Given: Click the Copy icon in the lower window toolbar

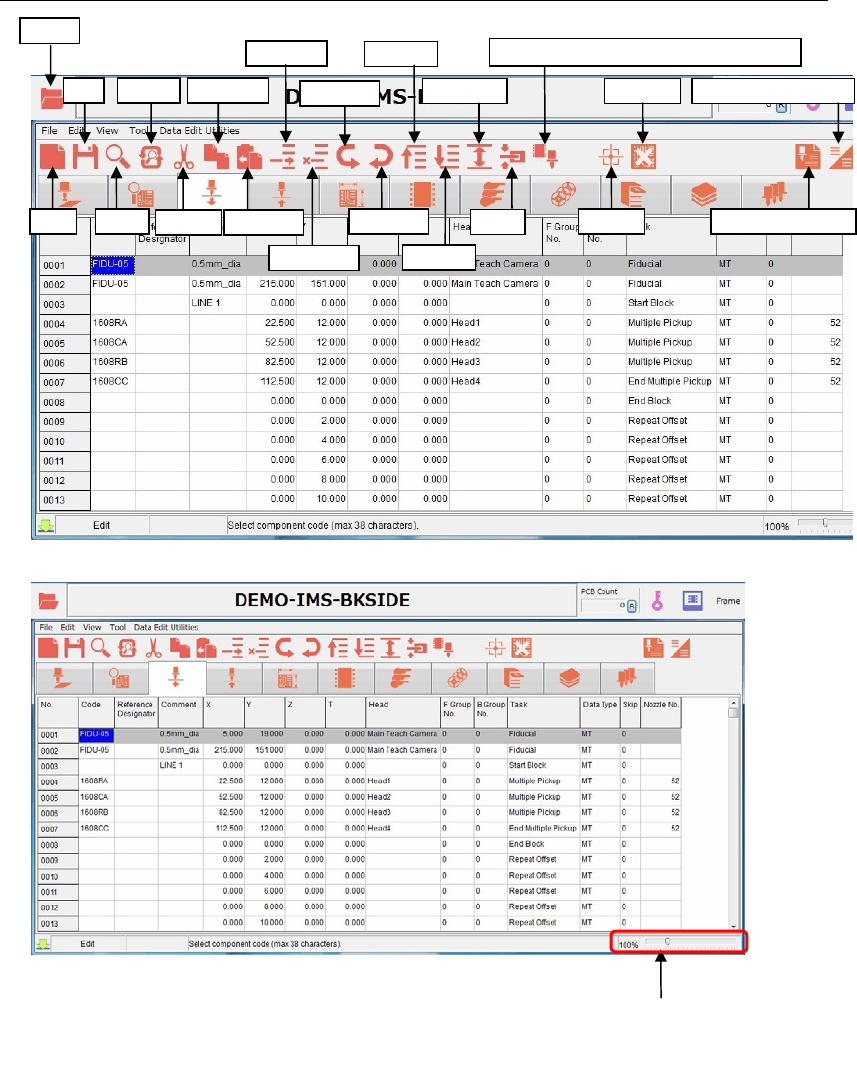Looking at the screenshot, I should click(180, 647).
